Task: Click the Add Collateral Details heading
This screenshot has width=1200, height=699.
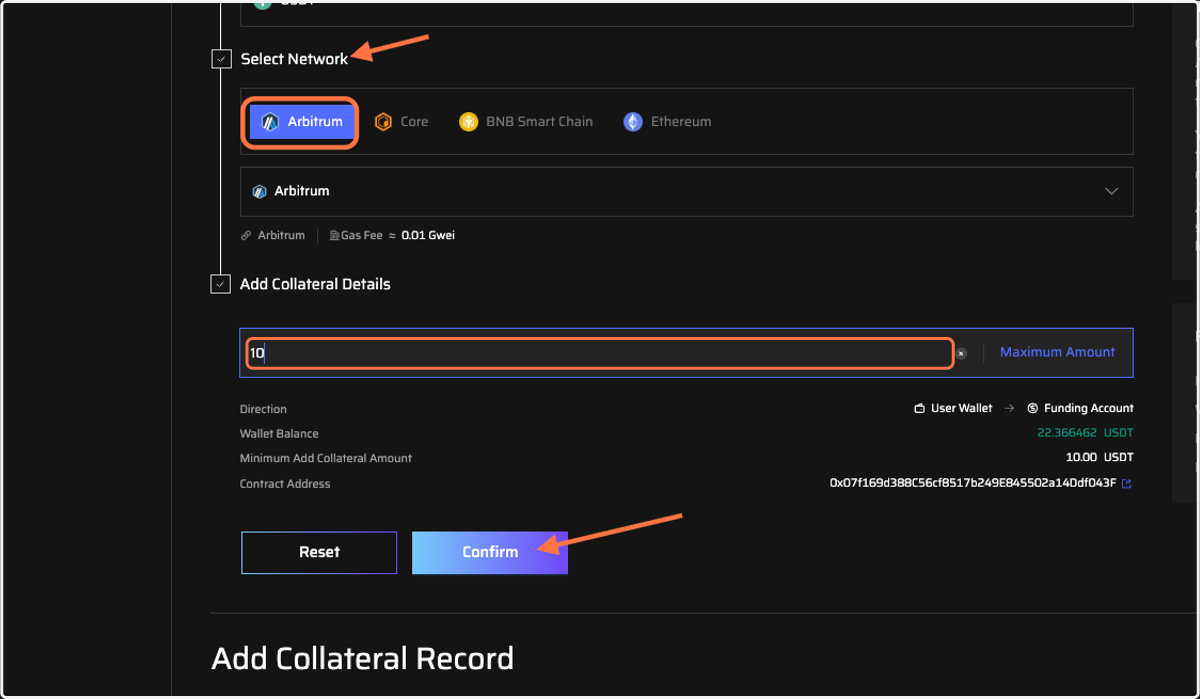Action: pos(315,284)
